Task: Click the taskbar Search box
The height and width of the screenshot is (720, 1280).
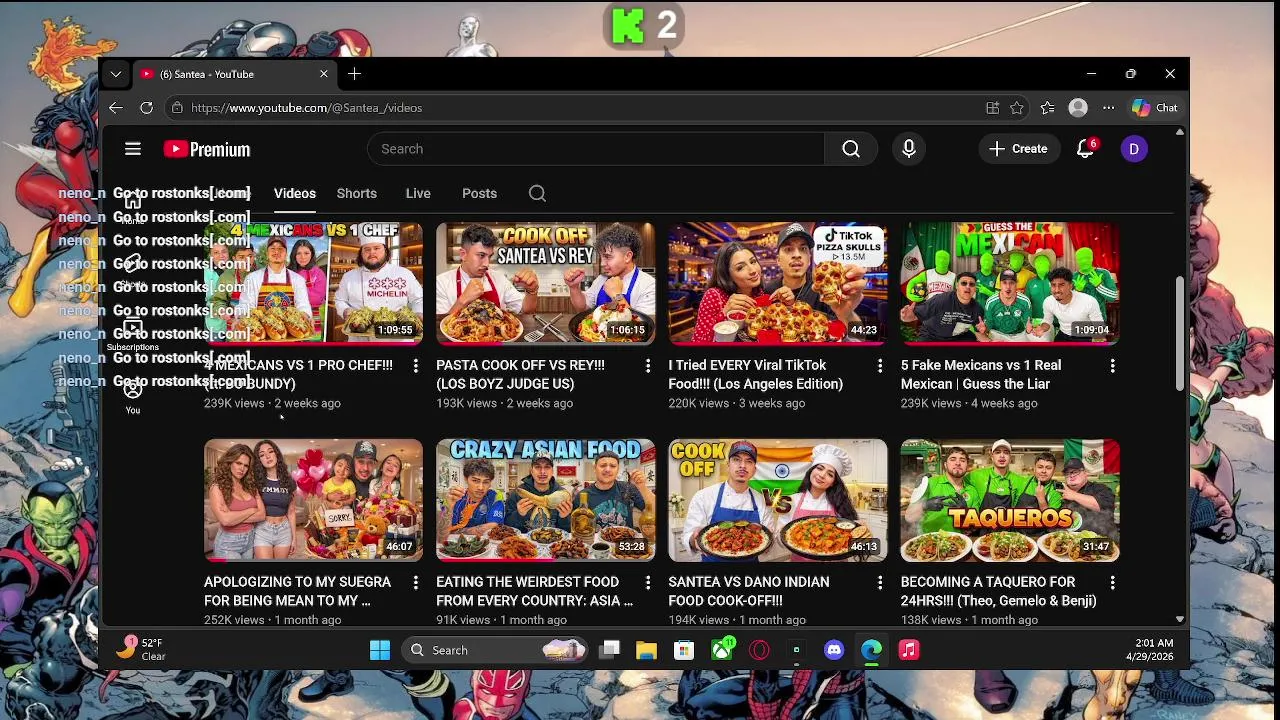Action: [496, 650]
